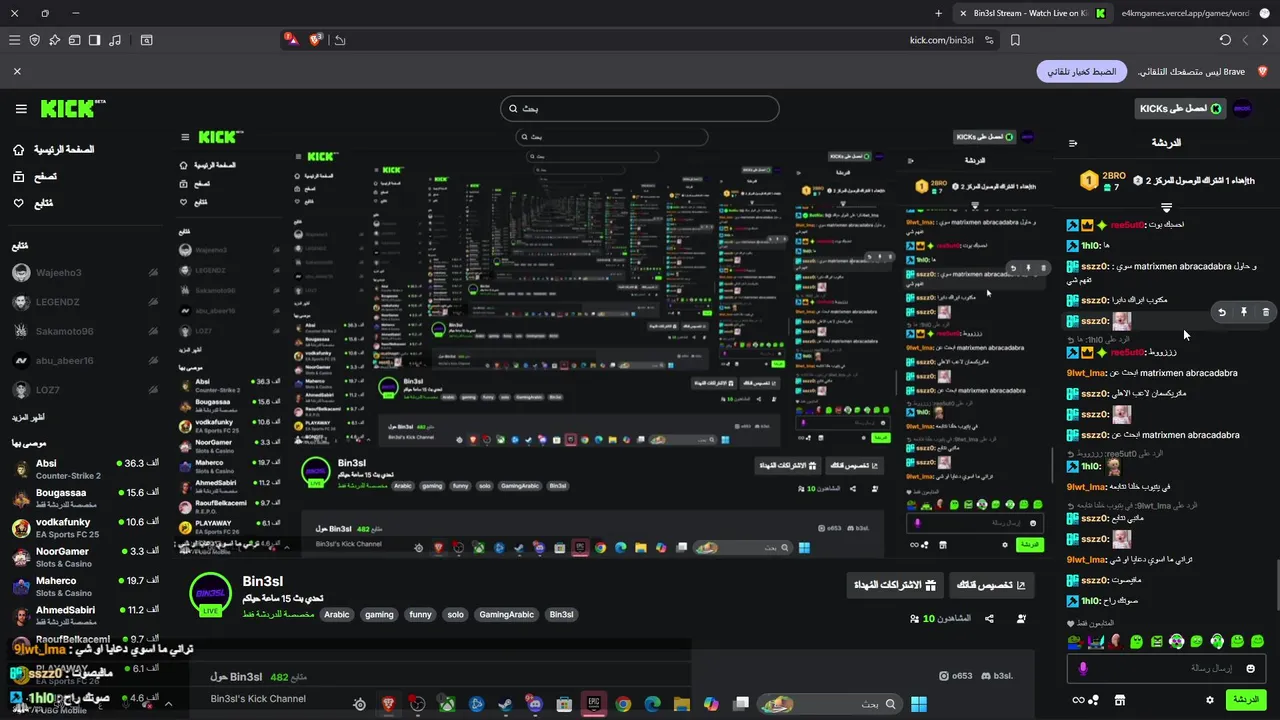Open the Kick sidebar hamburger menu
This screenshot has width=1280, height=720.
pyautogui.click(x=21, y=109)
